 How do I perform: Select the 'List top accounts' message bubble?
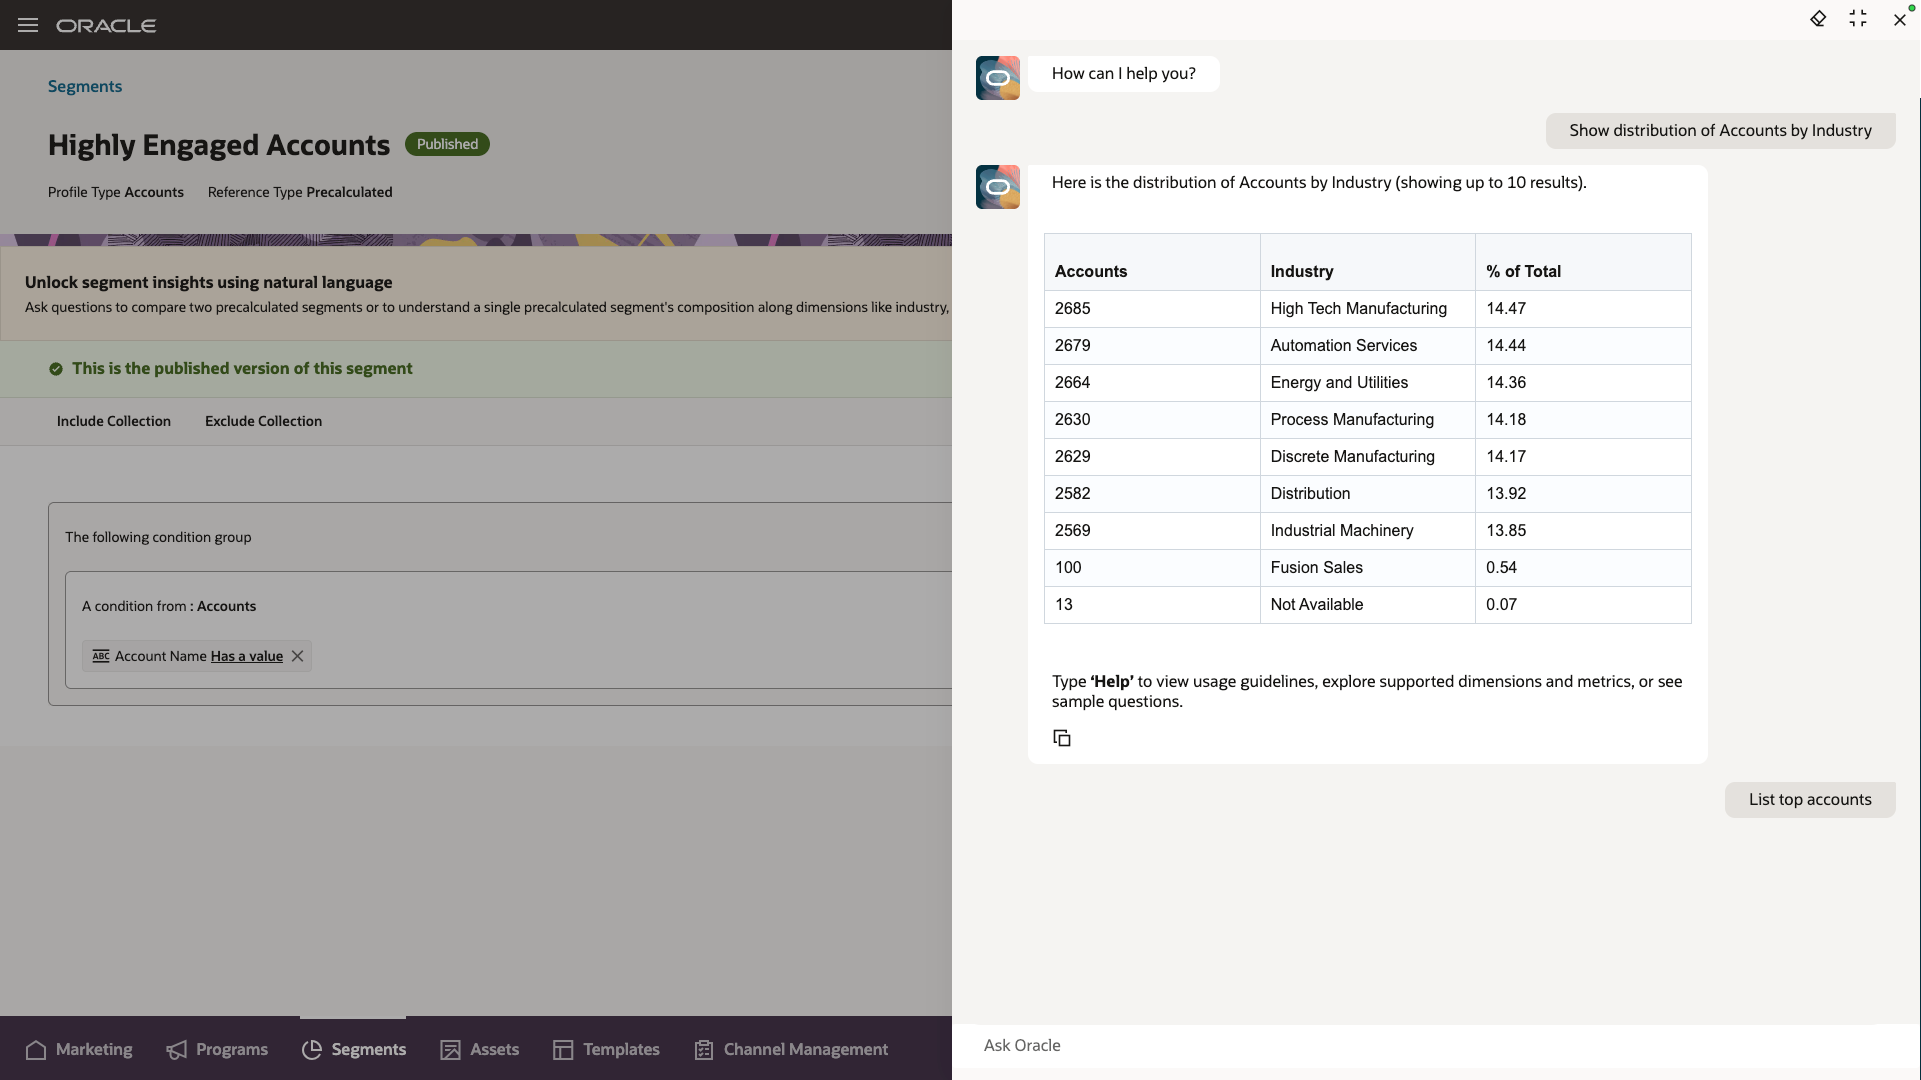[1810, 799]
